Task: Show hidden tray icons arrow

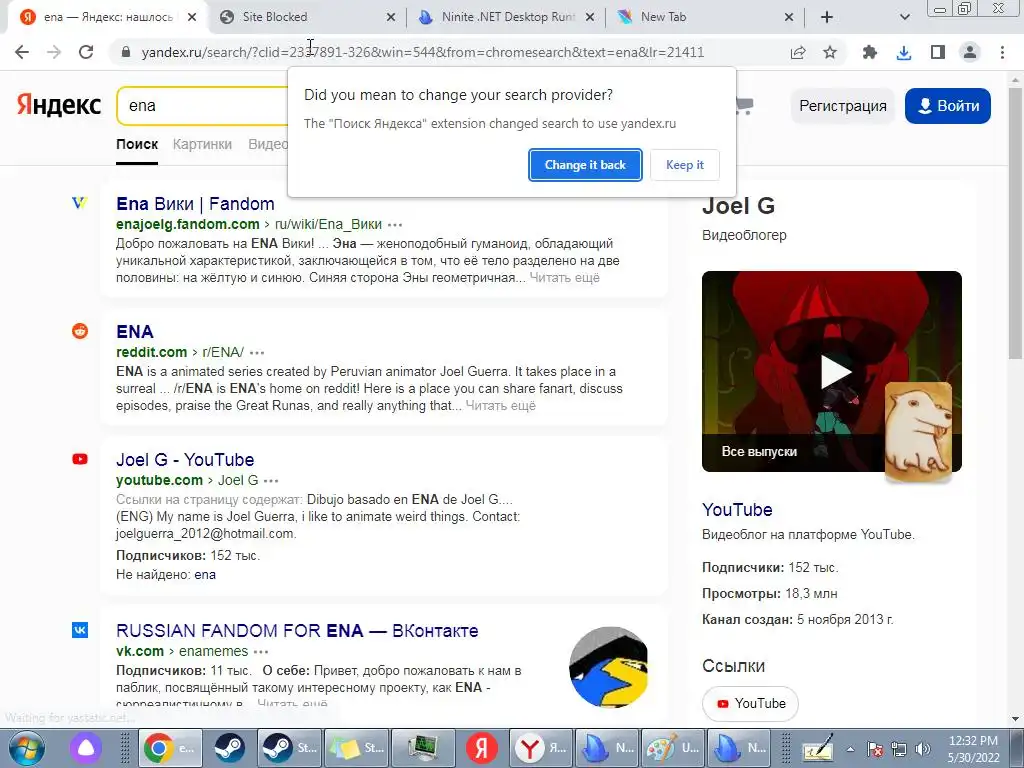Action: (850, 749)
